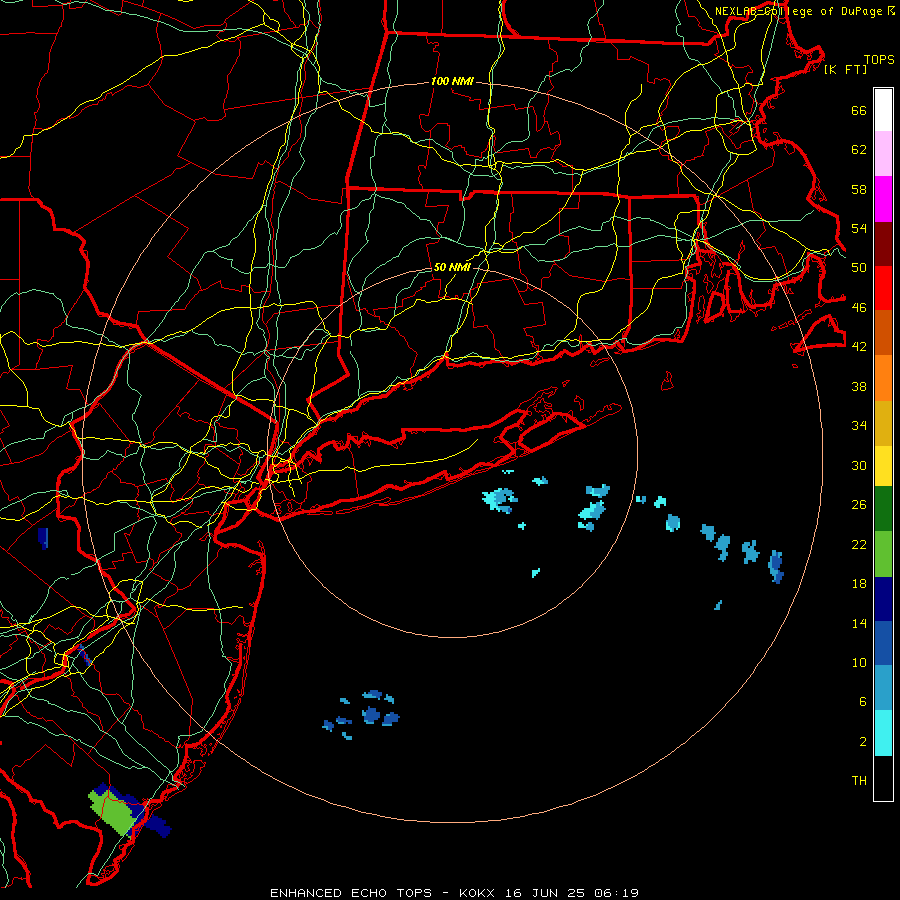The height and width of the screenshot is (900, 900).
Task: Click the medium blue 10-14 kft swatch
Action: (x=883, y=643)
